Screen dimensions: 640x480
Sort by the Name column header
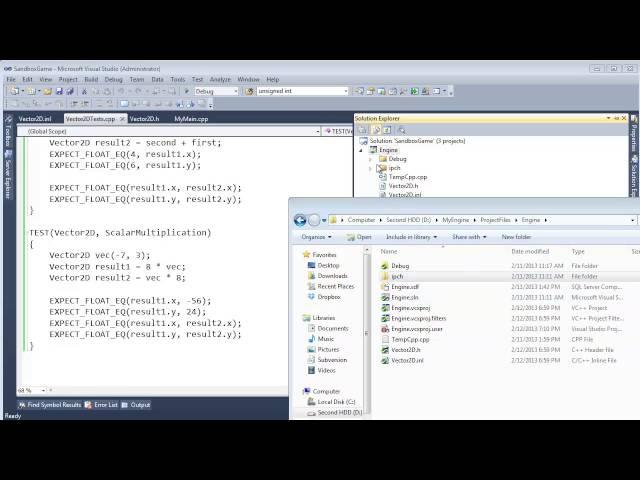pos(389,251)
